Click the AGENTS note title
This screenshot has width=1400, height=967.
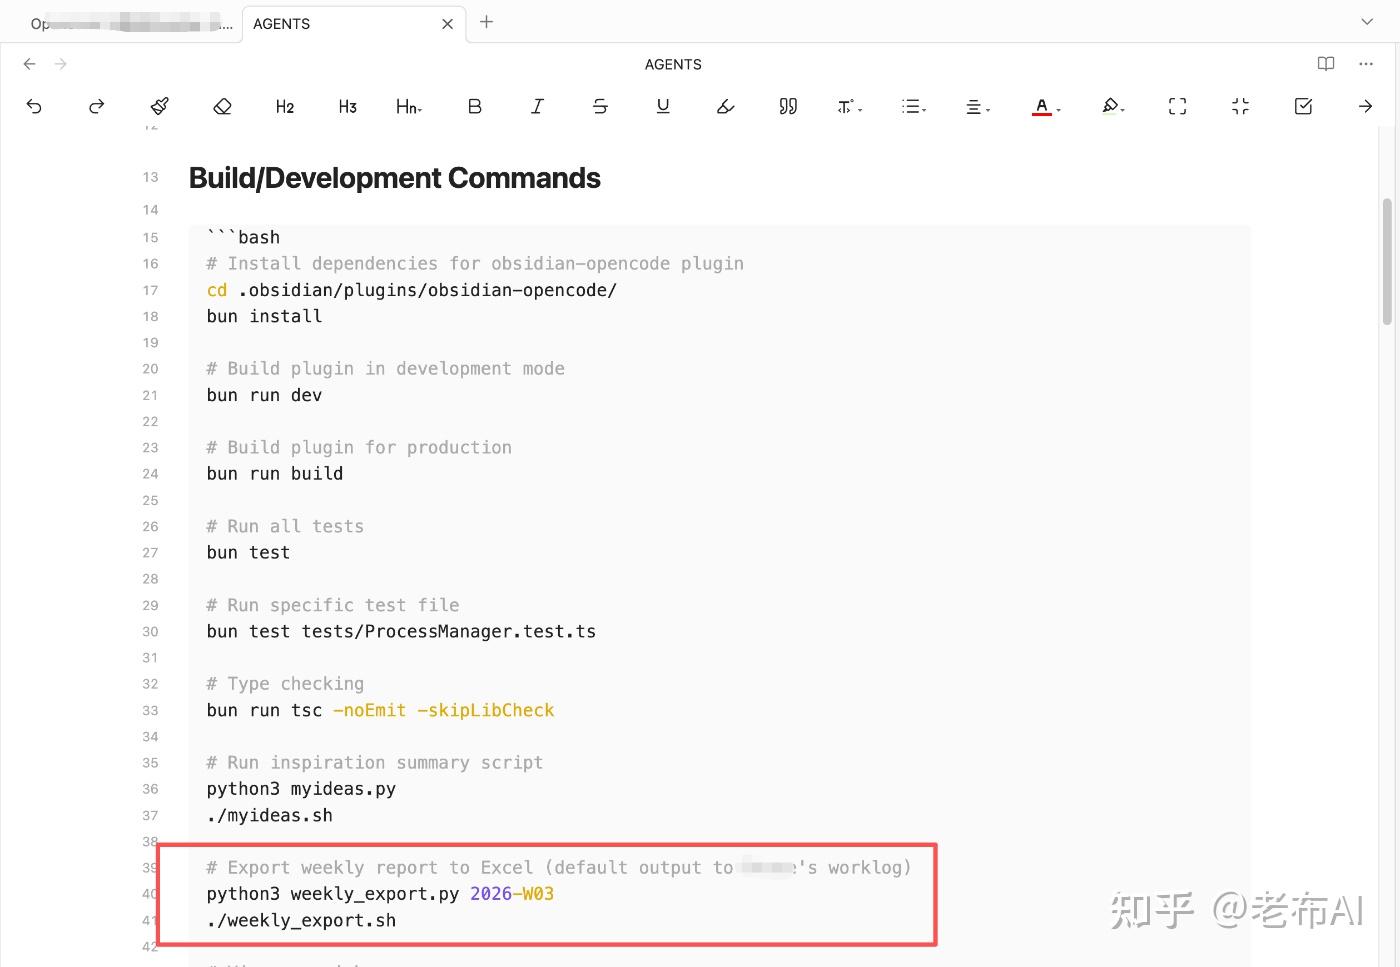pos(673,64)
